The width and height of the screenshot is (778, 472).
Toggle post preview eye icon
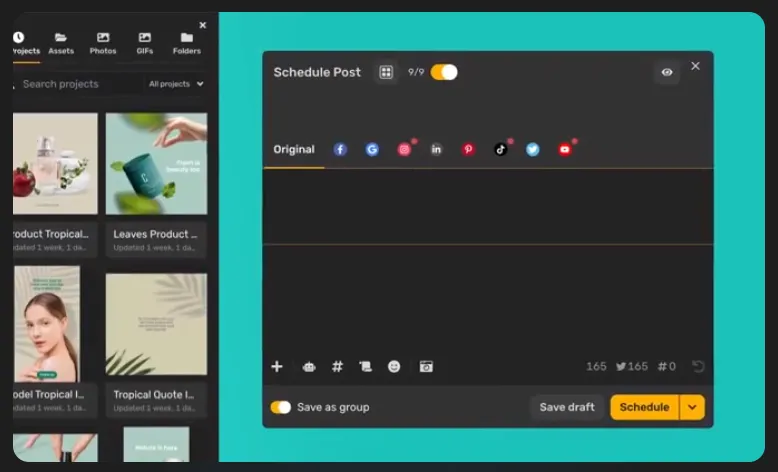point(667,72)
